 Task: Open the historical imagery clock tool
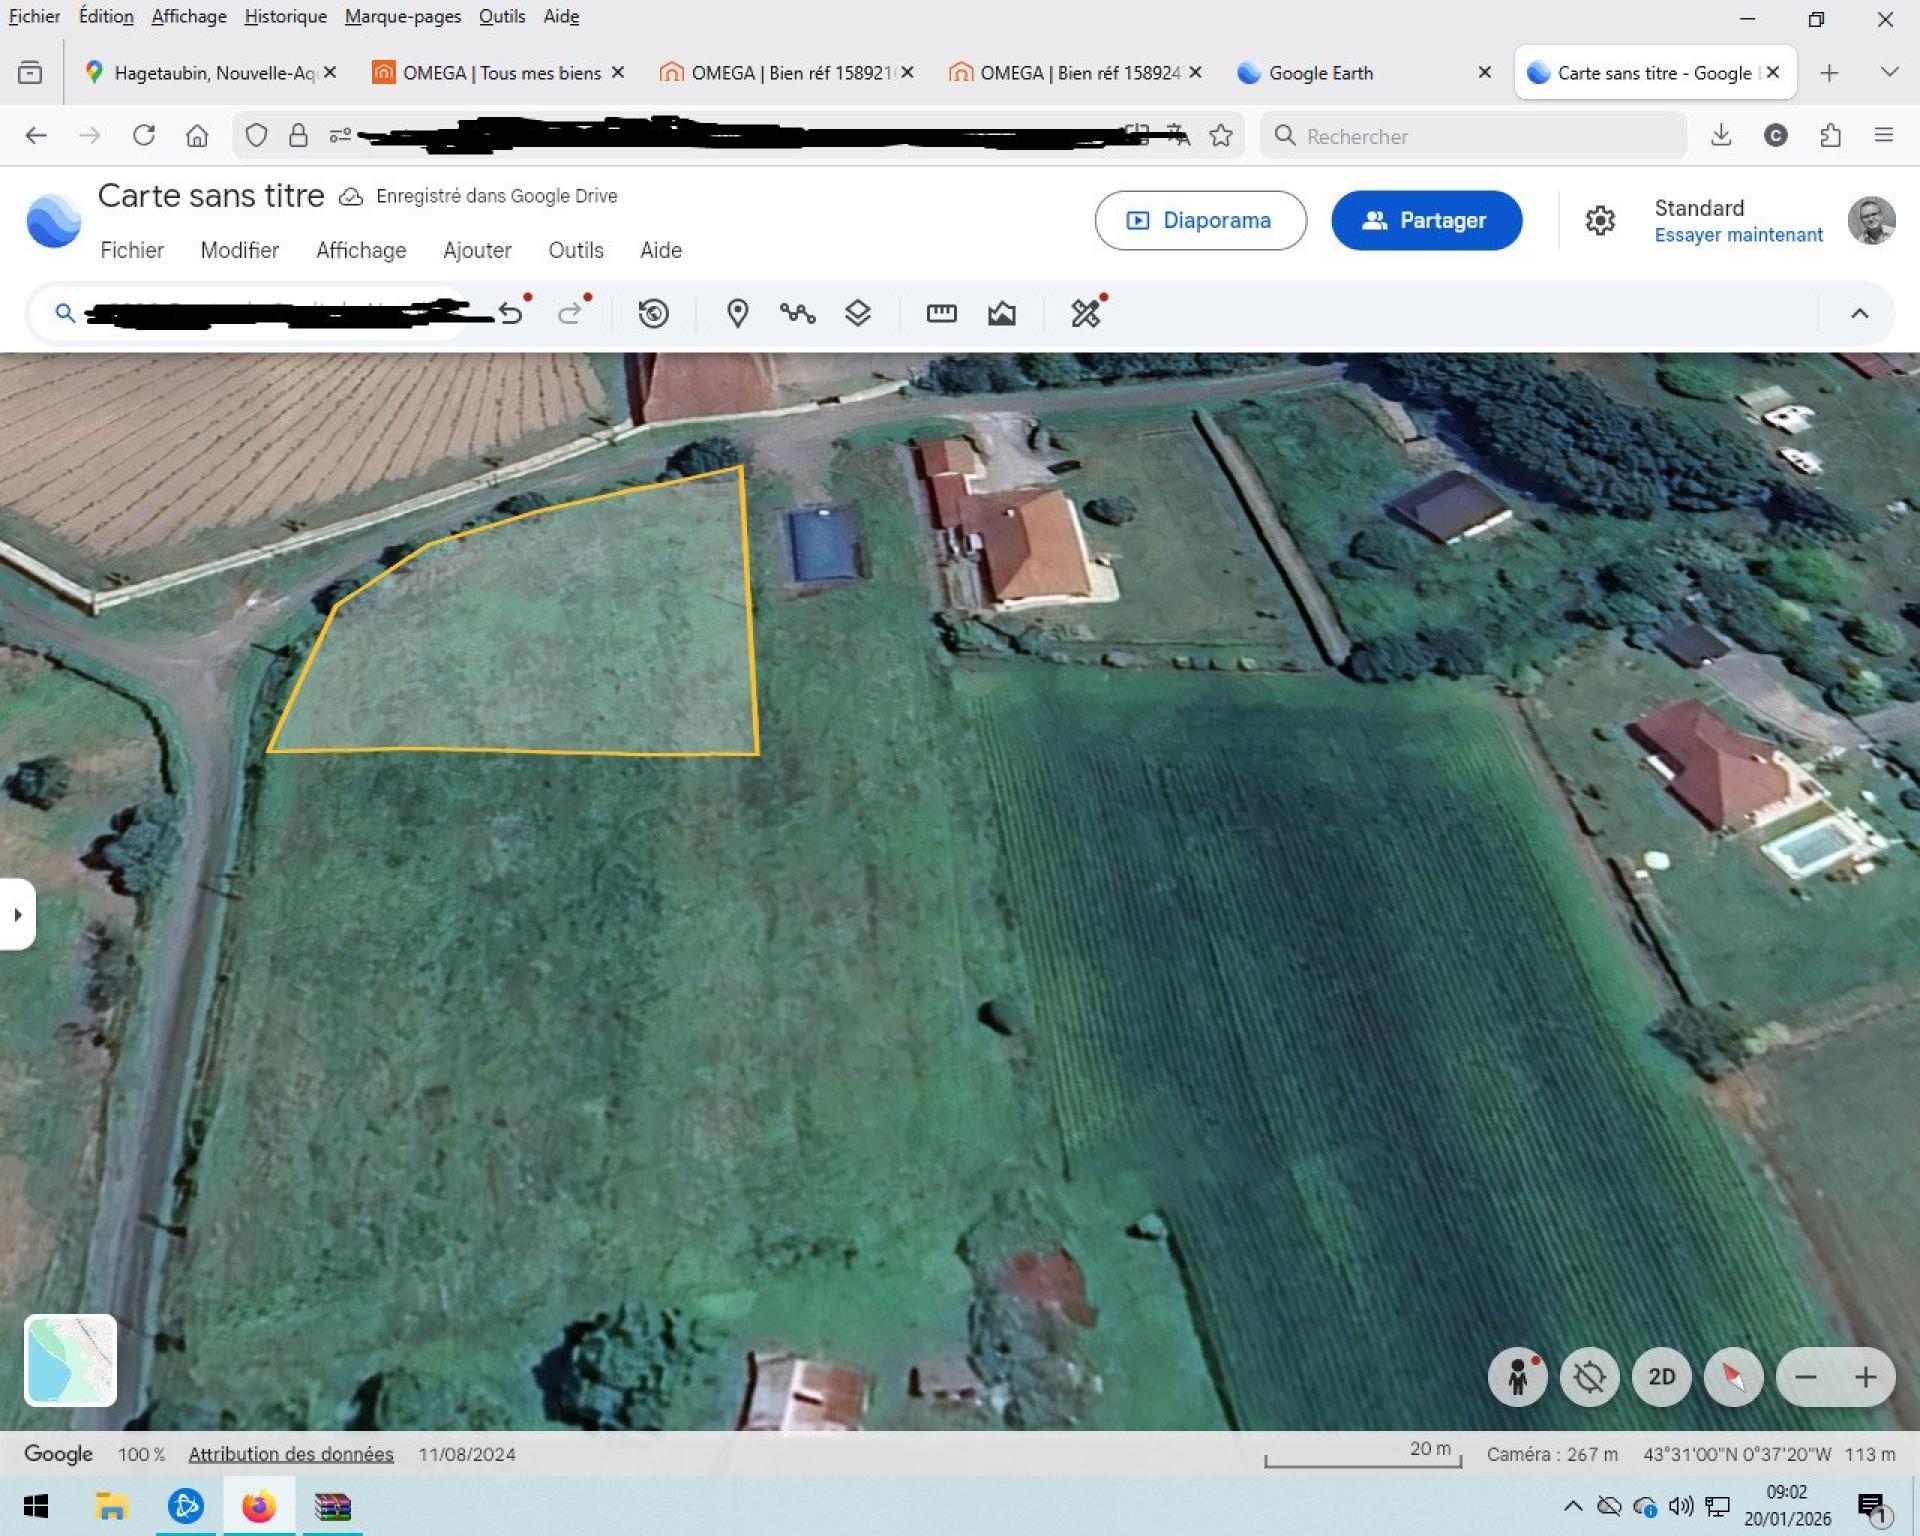click(x=653, y=314)
